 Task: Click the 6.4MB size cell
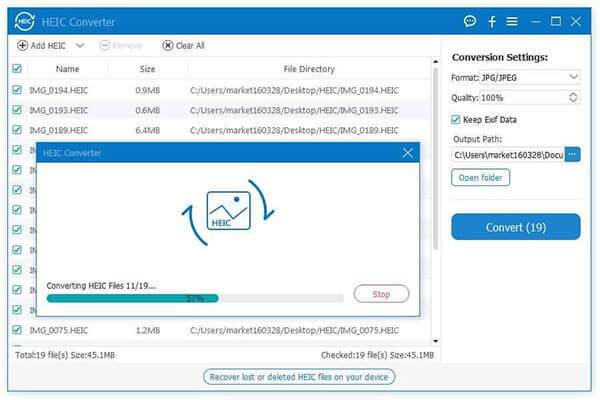tap(147, 130)
